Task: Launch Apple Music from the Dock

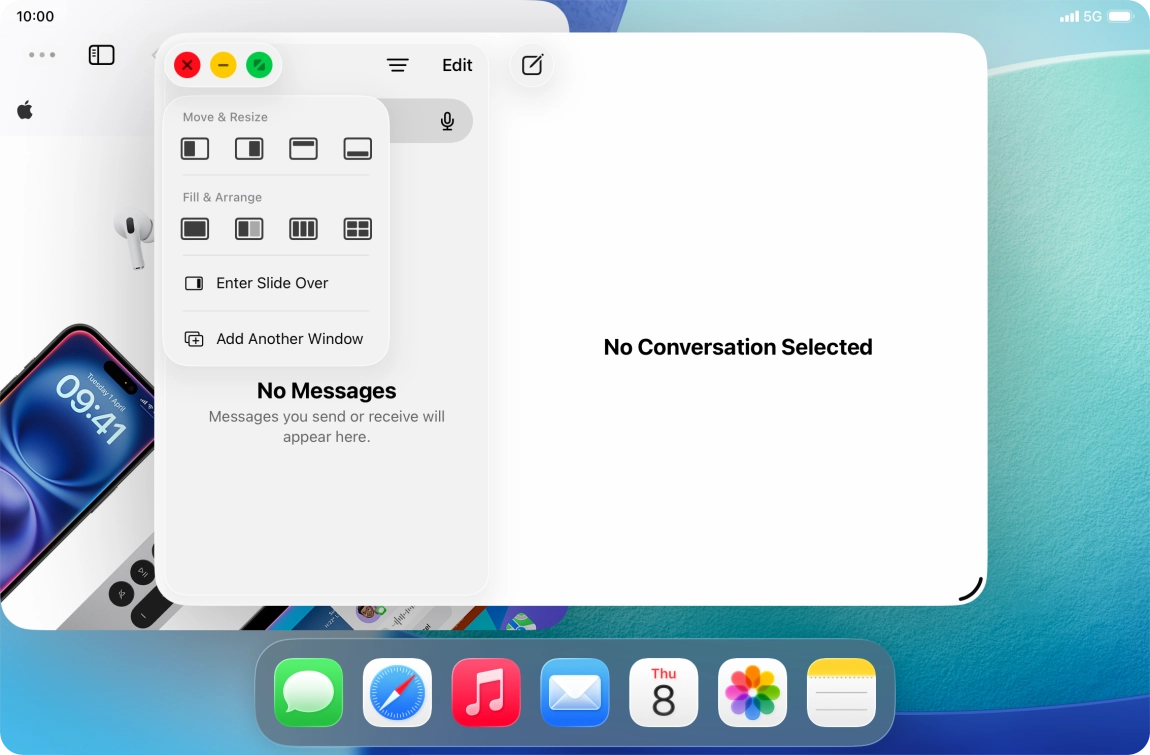Action: [x=485, y=692]
